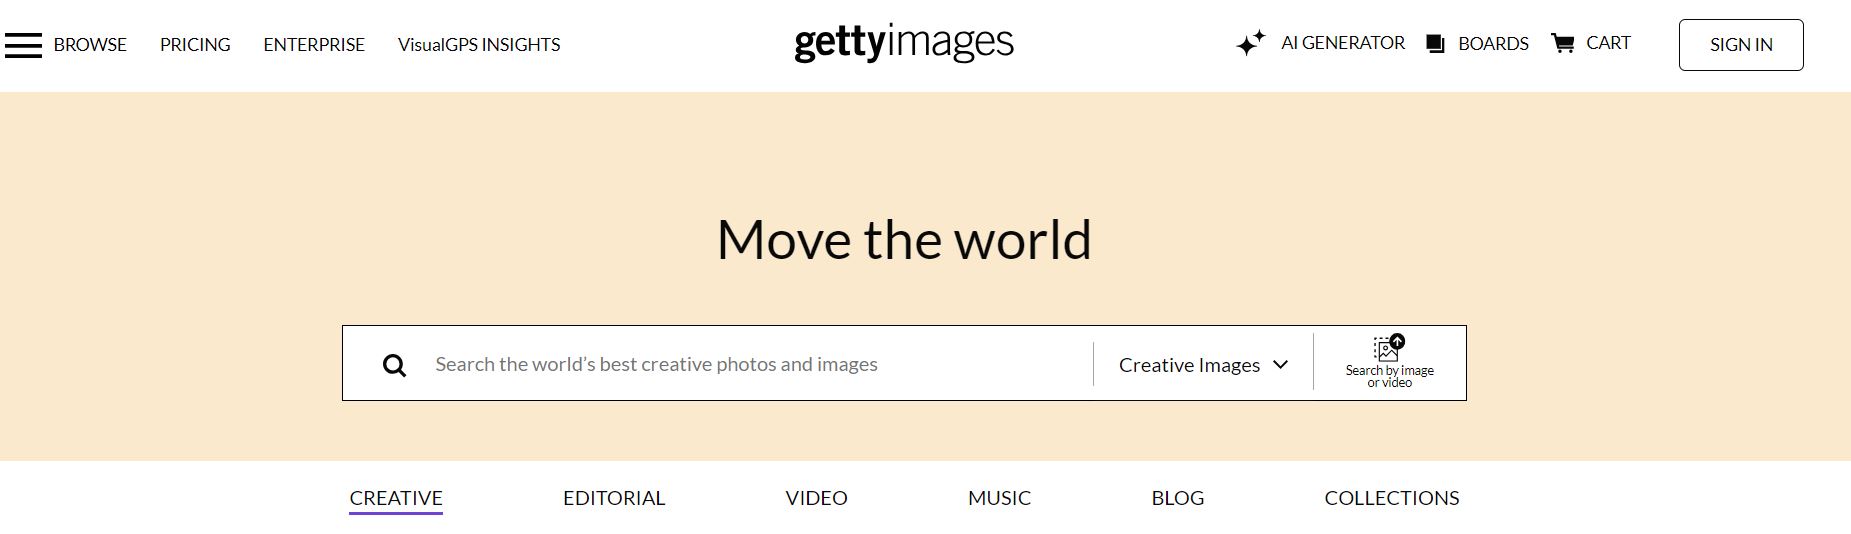
Task: Open the hamburger Browse menu icon
Action: click(23, 45)
